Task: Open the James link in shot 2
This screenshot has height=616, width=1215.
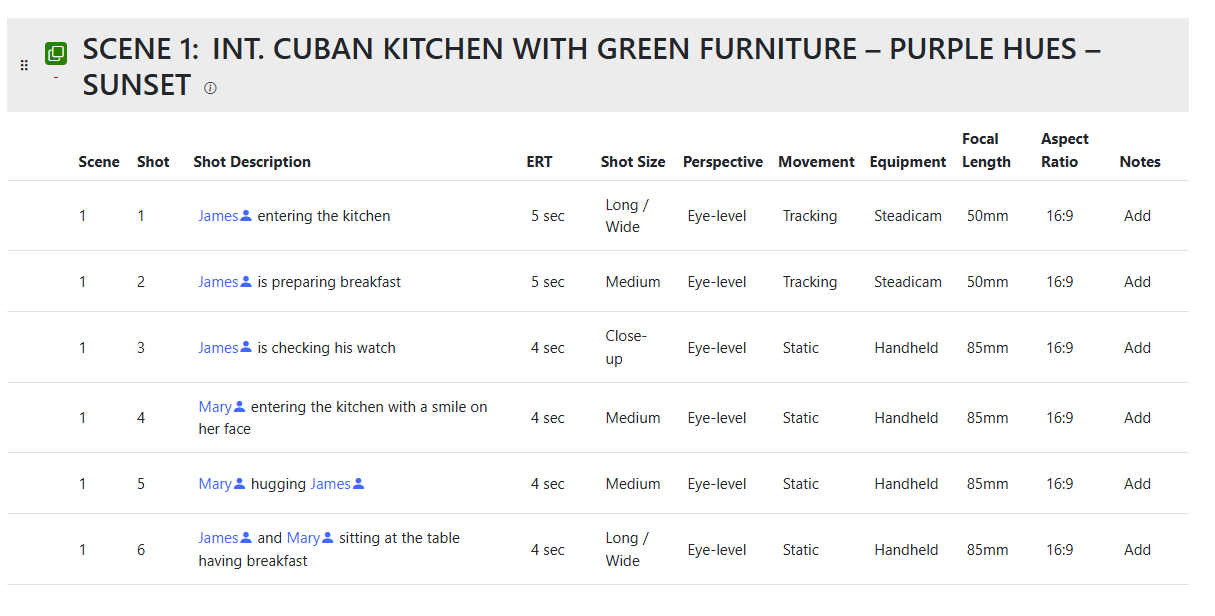Action: coord(218,282)
